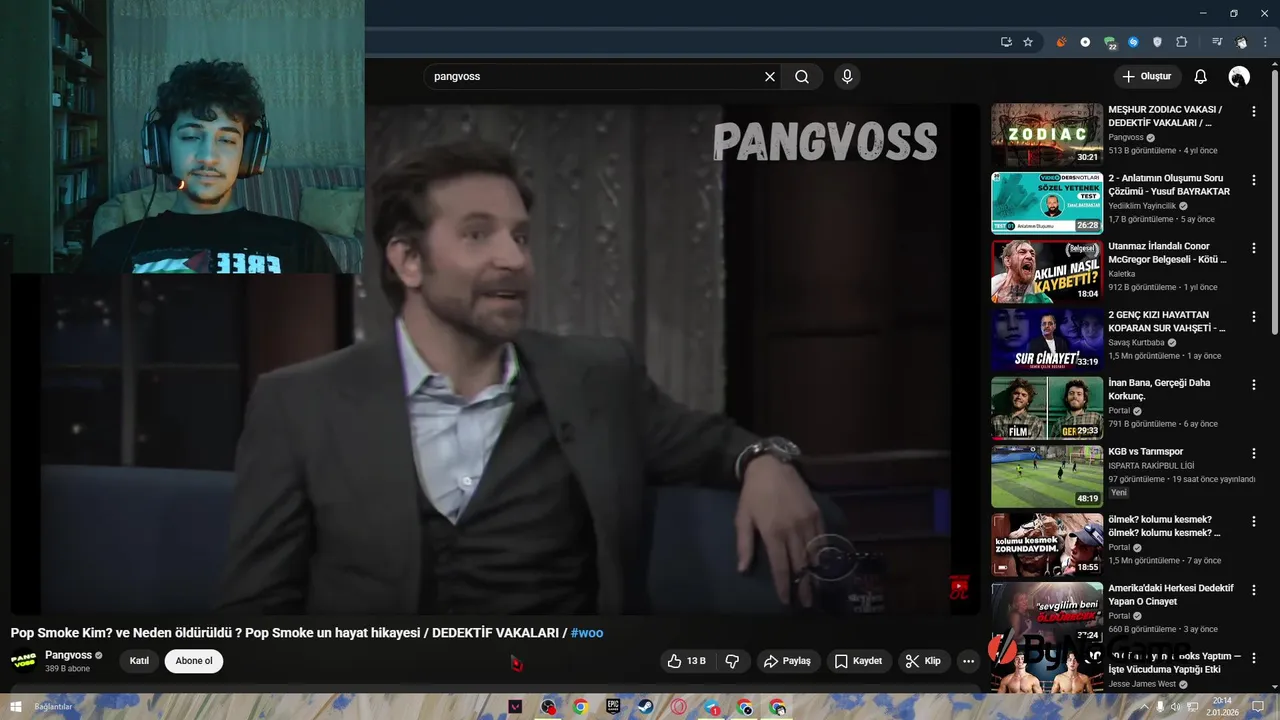Viewport: 1280px width, 720px height.
Task: Join the channel with Katıl
Action: (x=139, y=661)
